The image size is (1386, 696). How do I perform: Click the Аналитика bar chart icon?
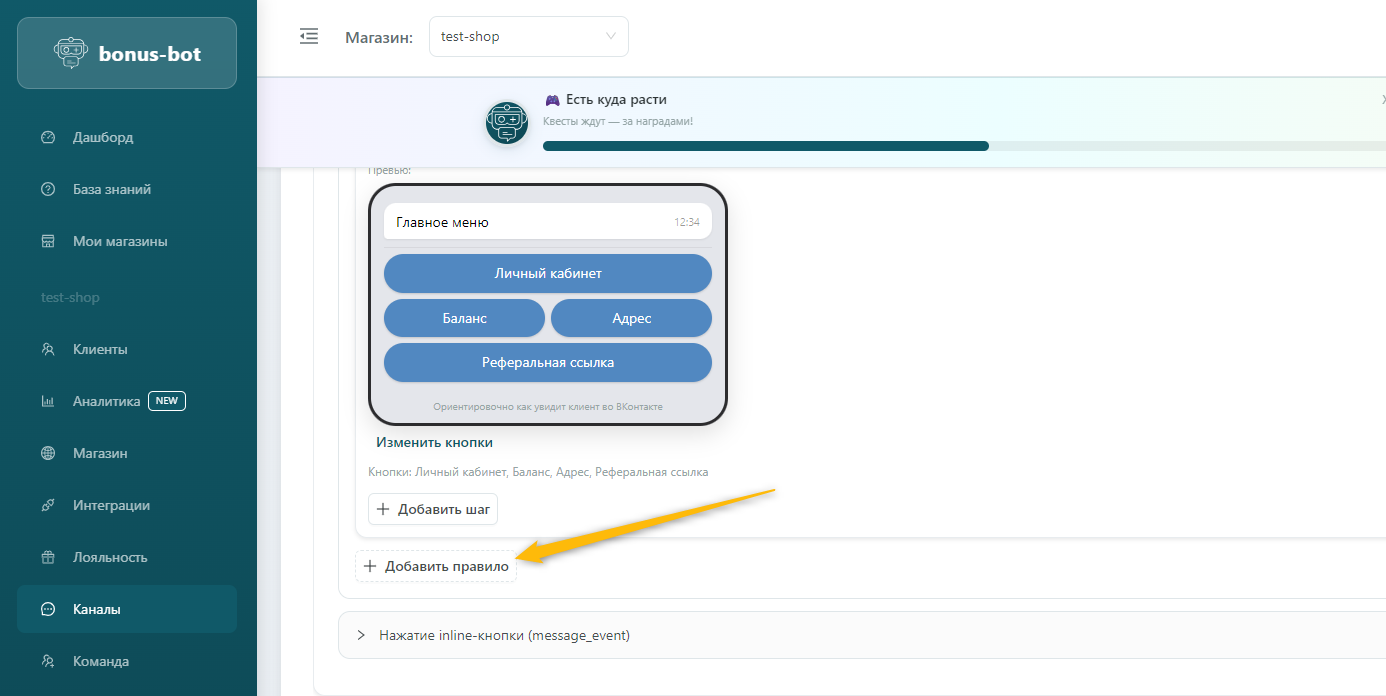[48, 401]
